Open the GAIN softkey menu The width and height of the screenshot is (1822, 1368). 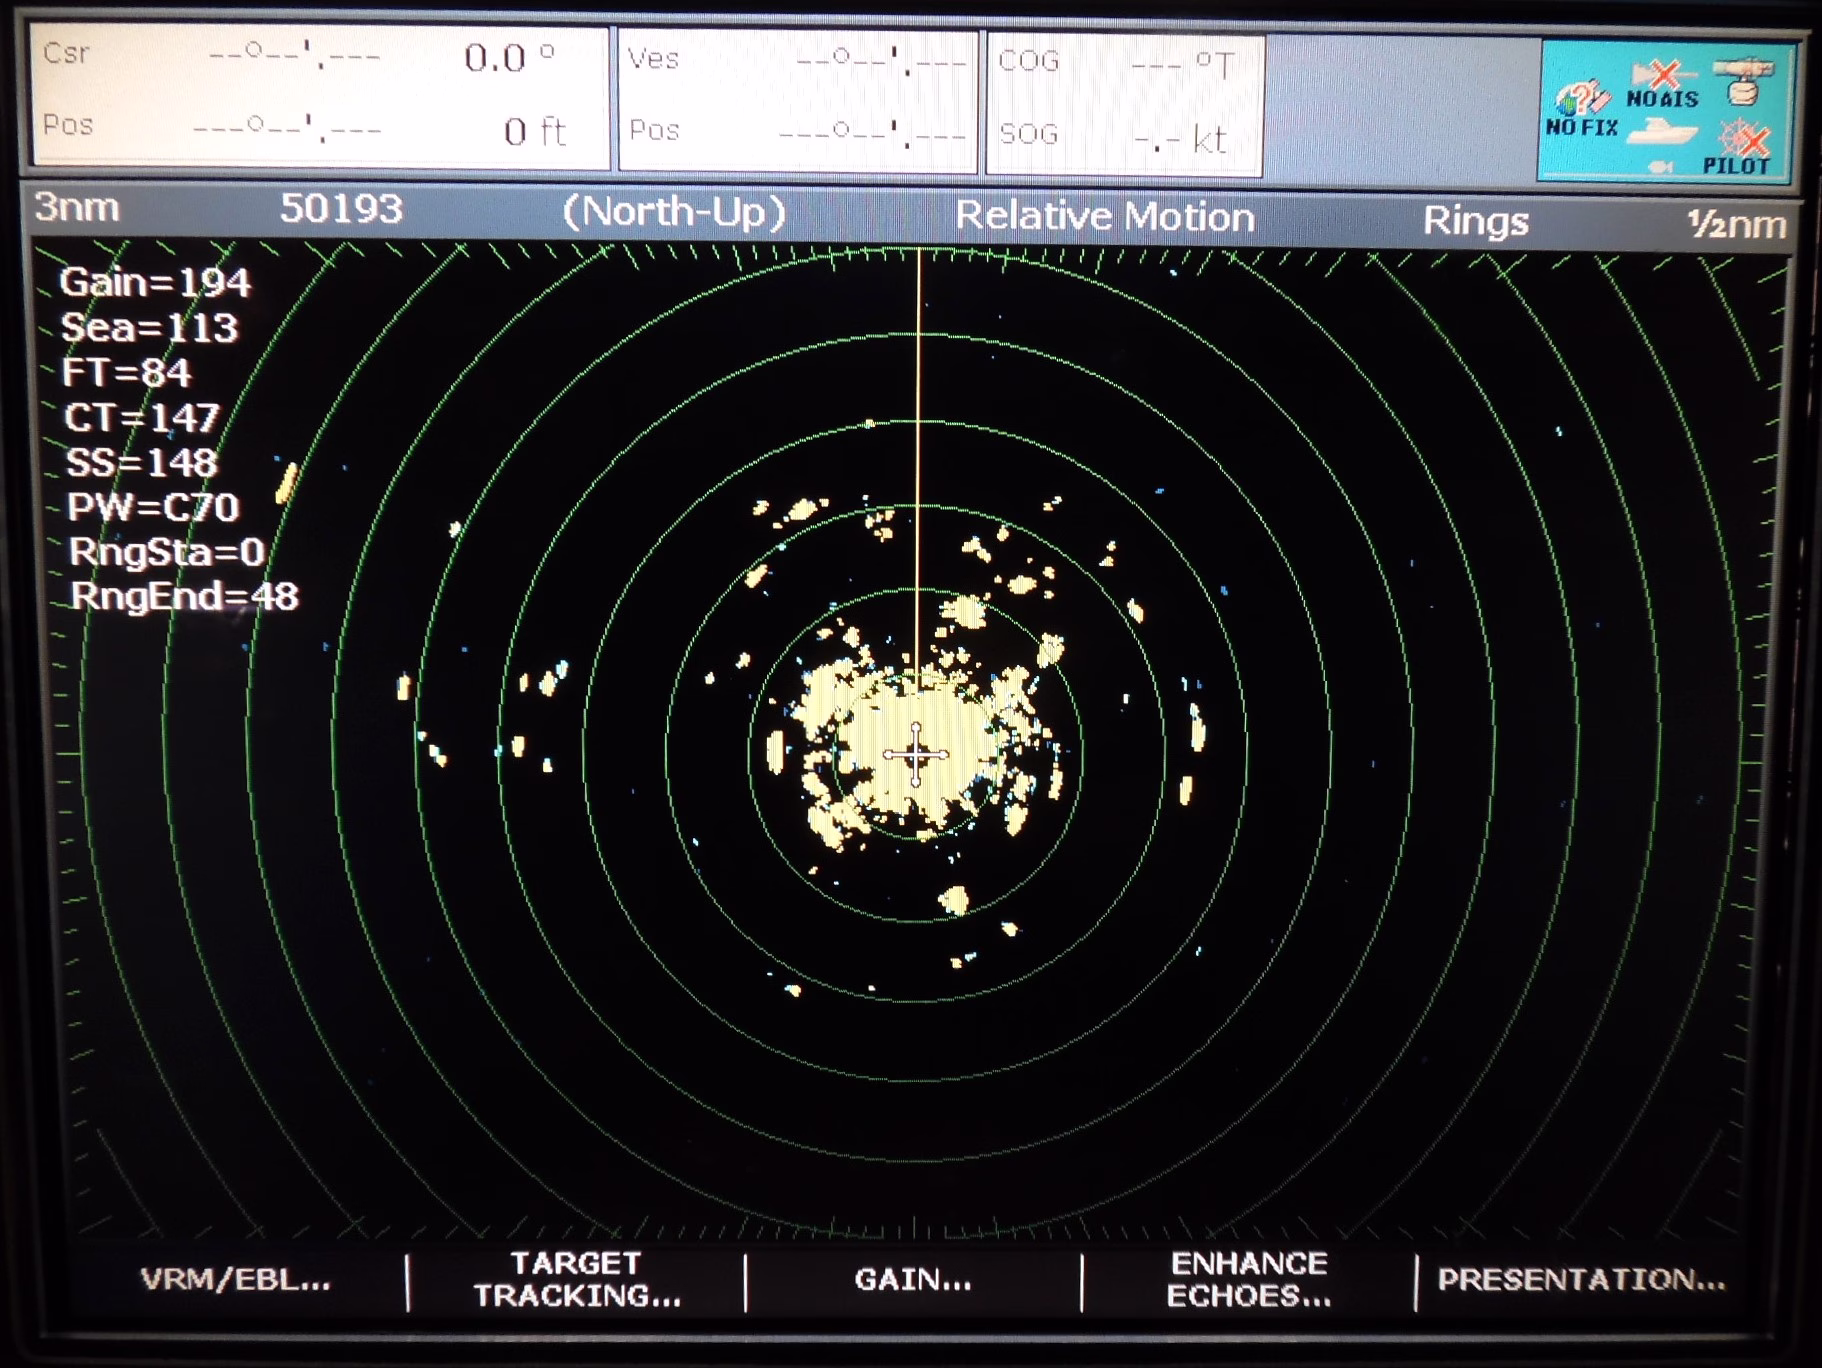click(913, 1280)
